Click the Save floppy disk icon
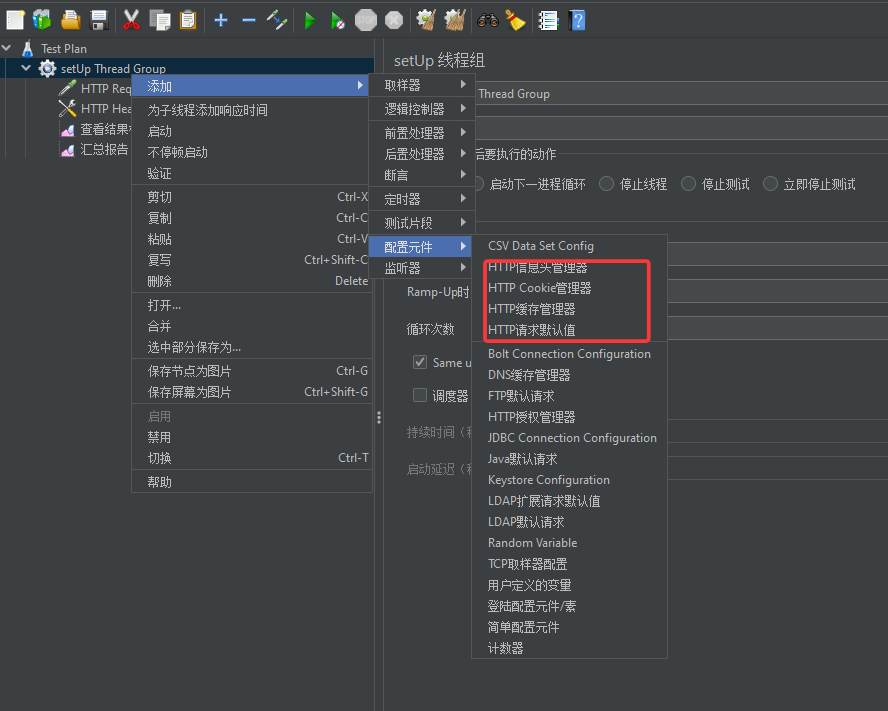Viewport: 888px width, 711px height. pyautogui.click(x=99, y=20)
